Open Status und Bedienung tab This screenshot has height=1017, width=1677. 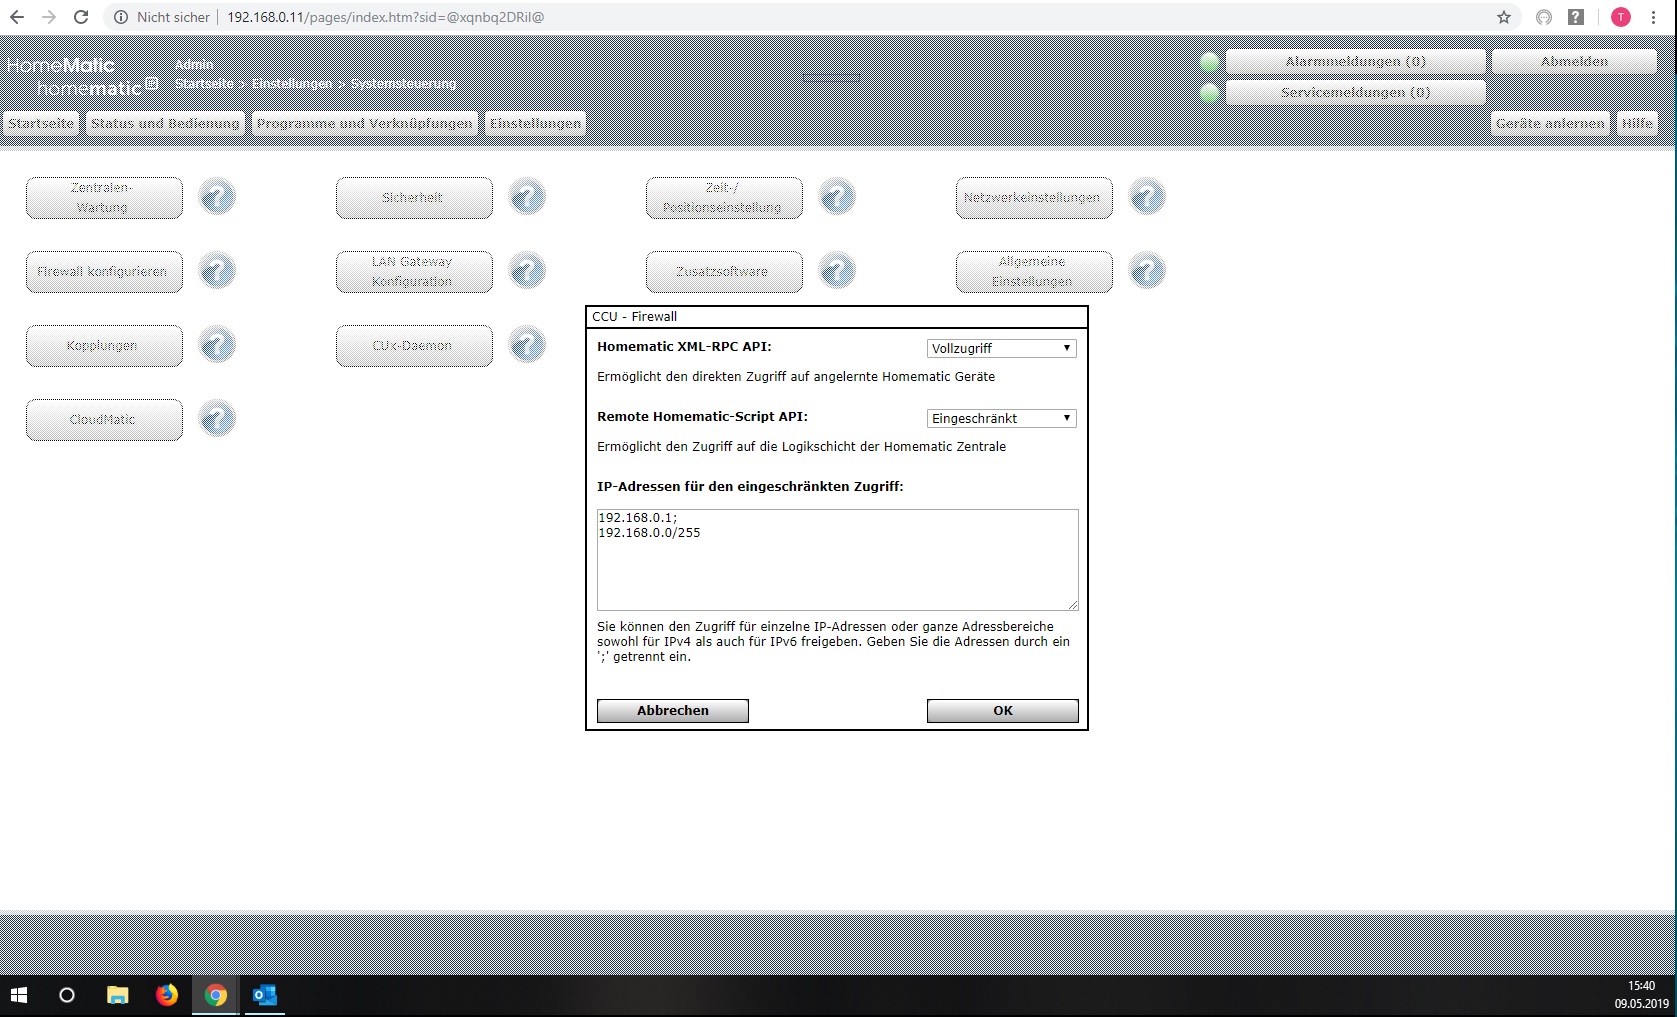pyautogui.click(x=165, y=124)
